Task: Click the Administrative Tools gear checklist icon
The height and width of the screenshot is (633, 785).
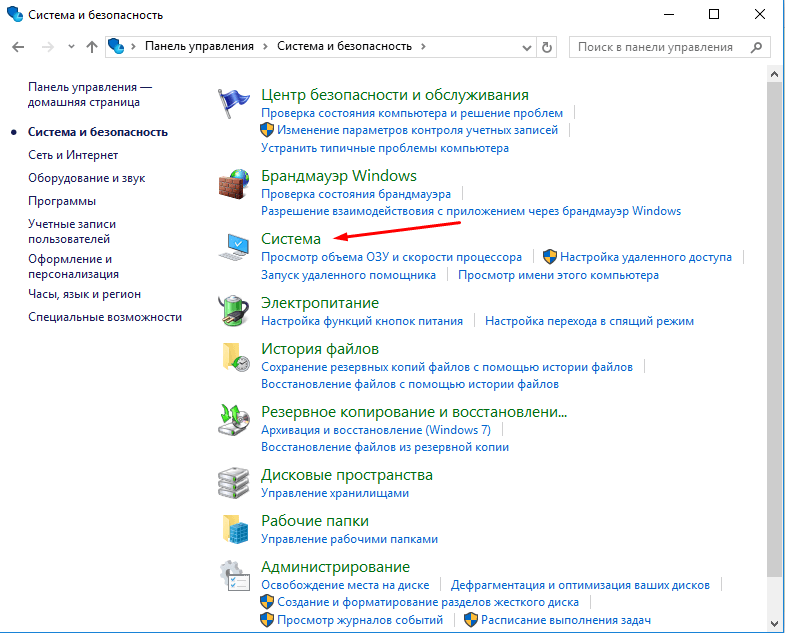Action: [234, 576]
